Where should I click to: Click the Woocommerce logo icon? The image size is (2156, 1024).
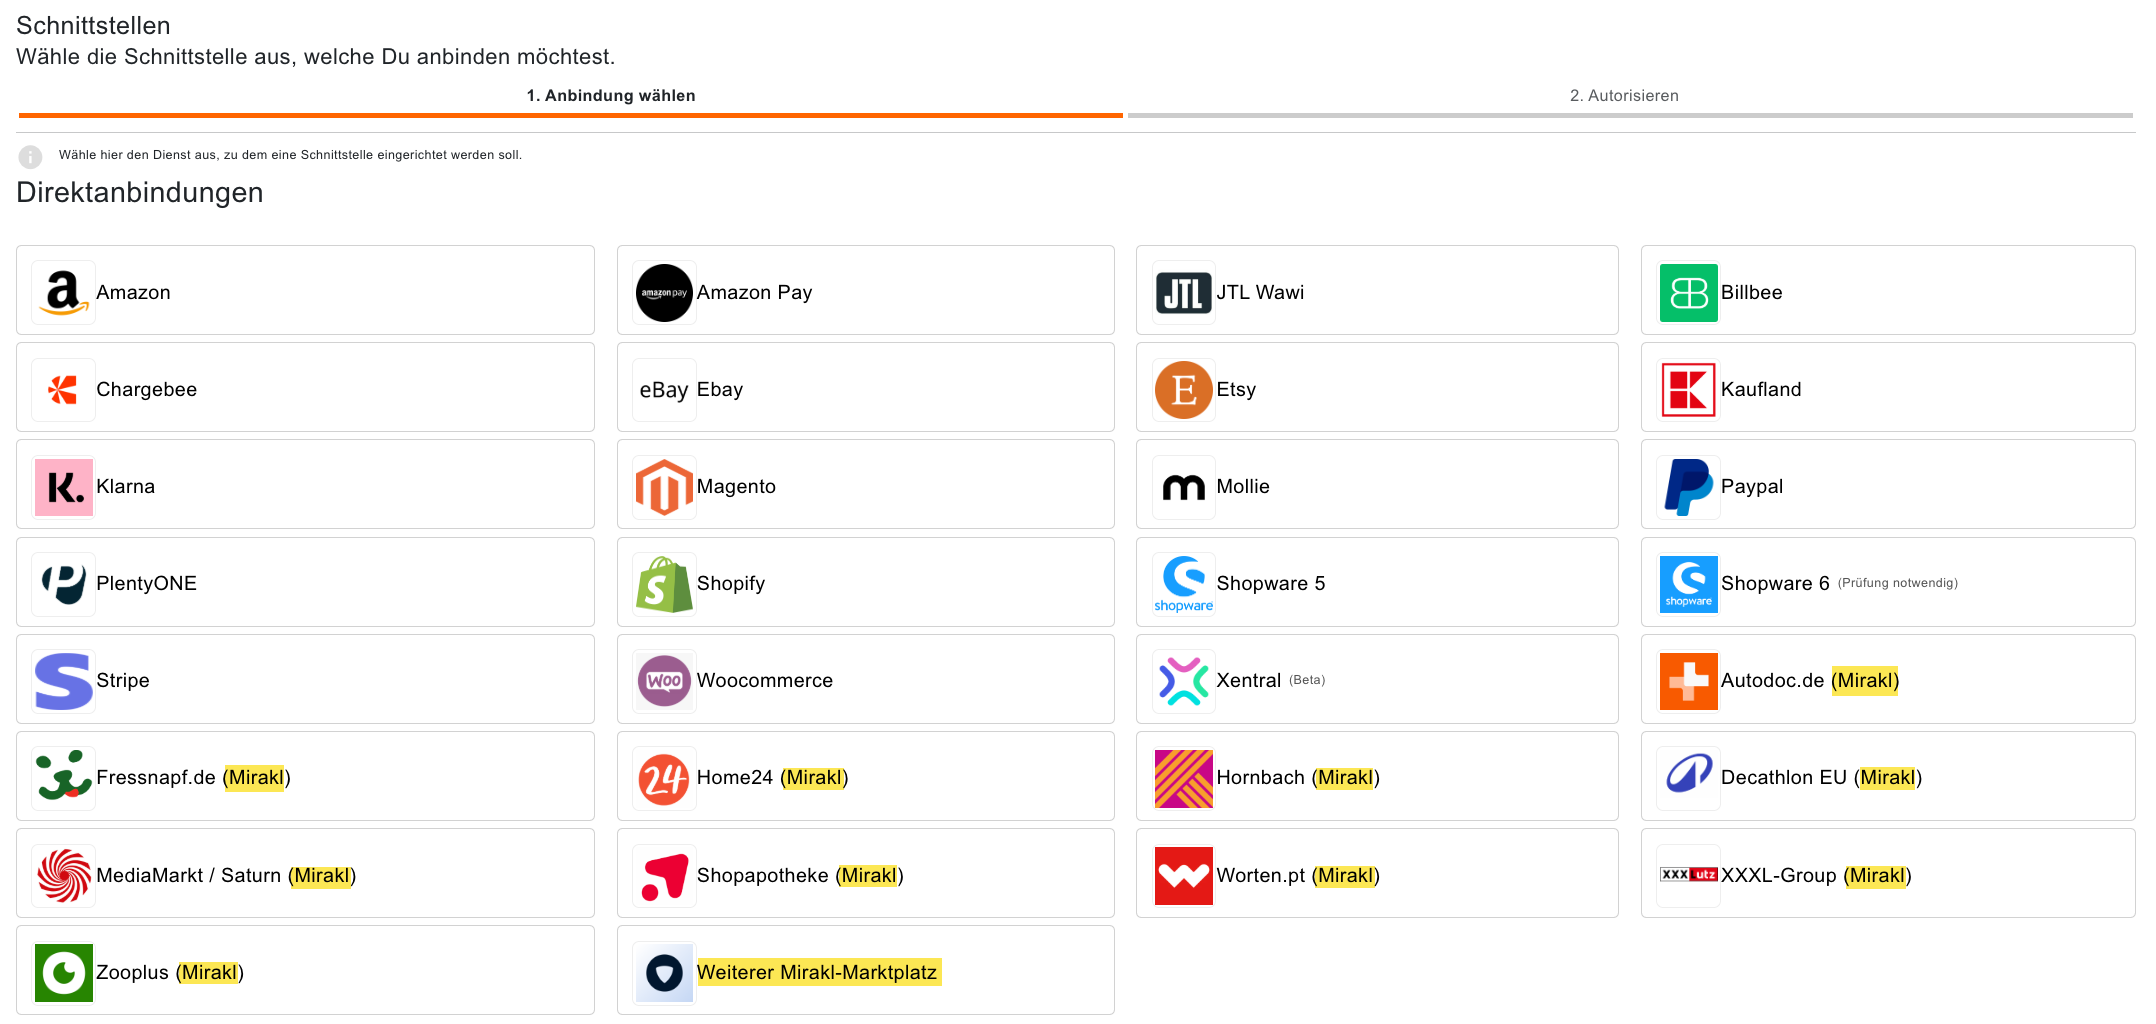(664, 681)
